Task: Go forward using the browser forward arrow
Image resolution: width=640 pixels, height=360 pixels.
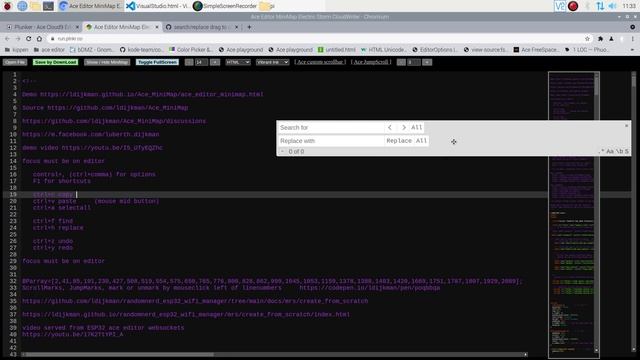Action: [x=18, y=38]
